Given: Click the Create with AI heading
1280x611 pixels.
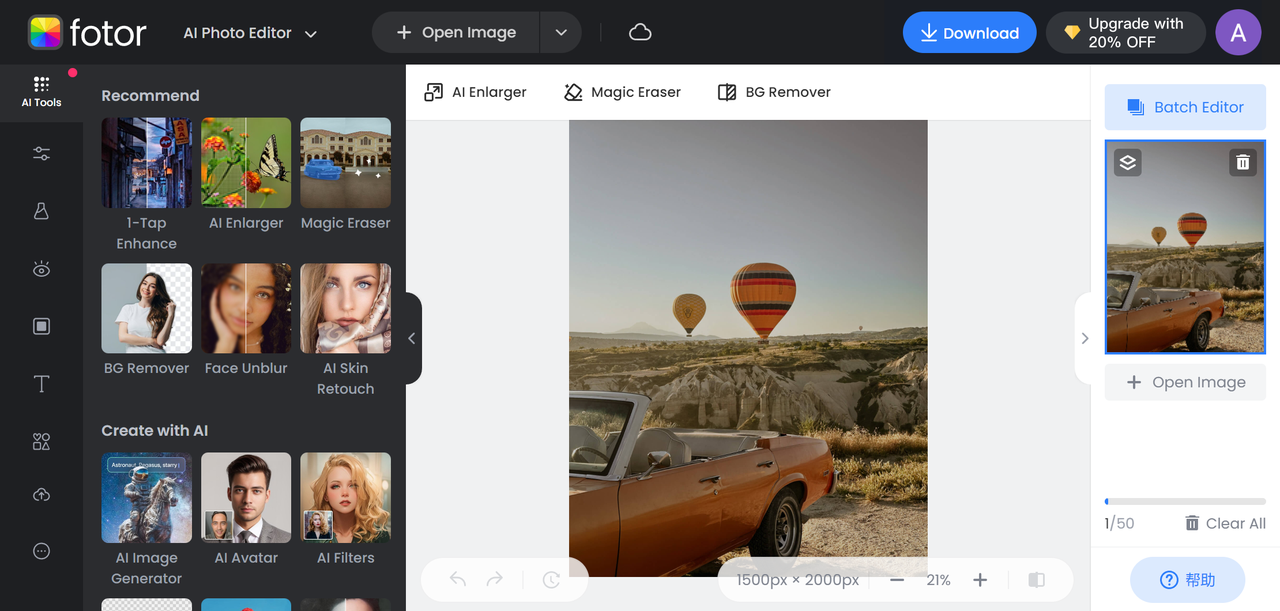Looking at the screenshot, I should point(155,430).
